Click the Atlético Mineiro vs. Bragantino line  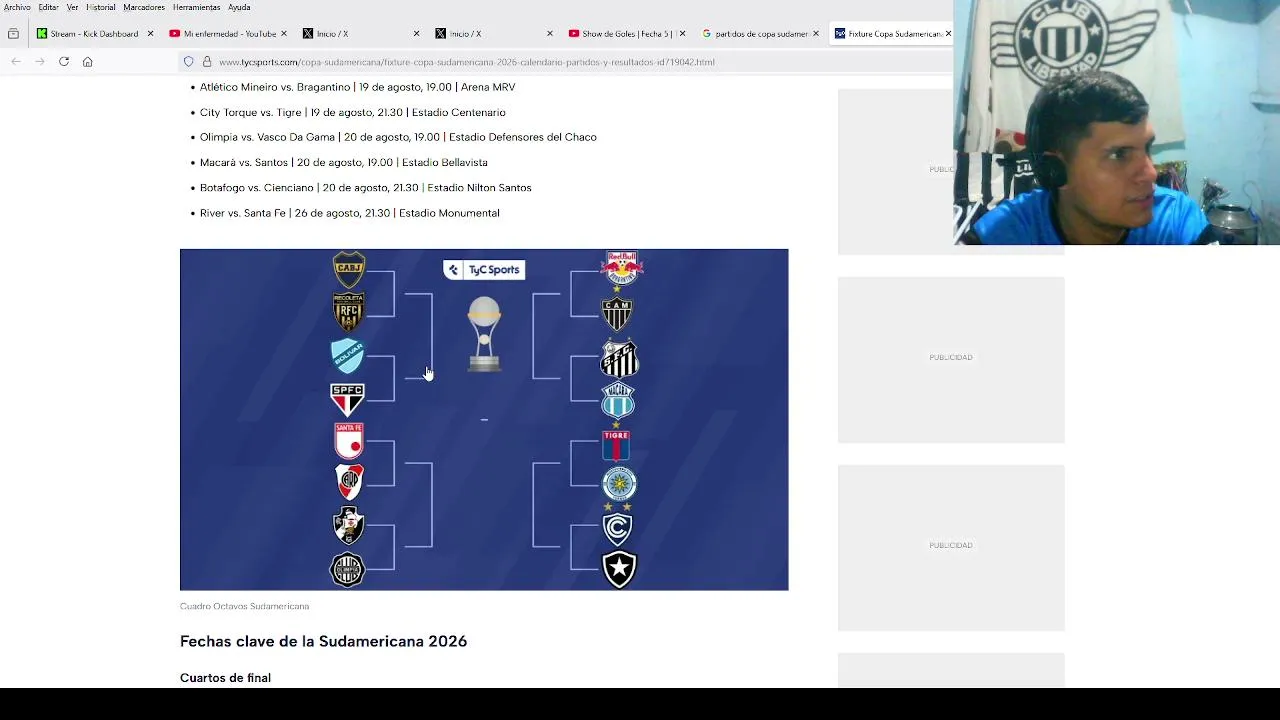point(358,87)
